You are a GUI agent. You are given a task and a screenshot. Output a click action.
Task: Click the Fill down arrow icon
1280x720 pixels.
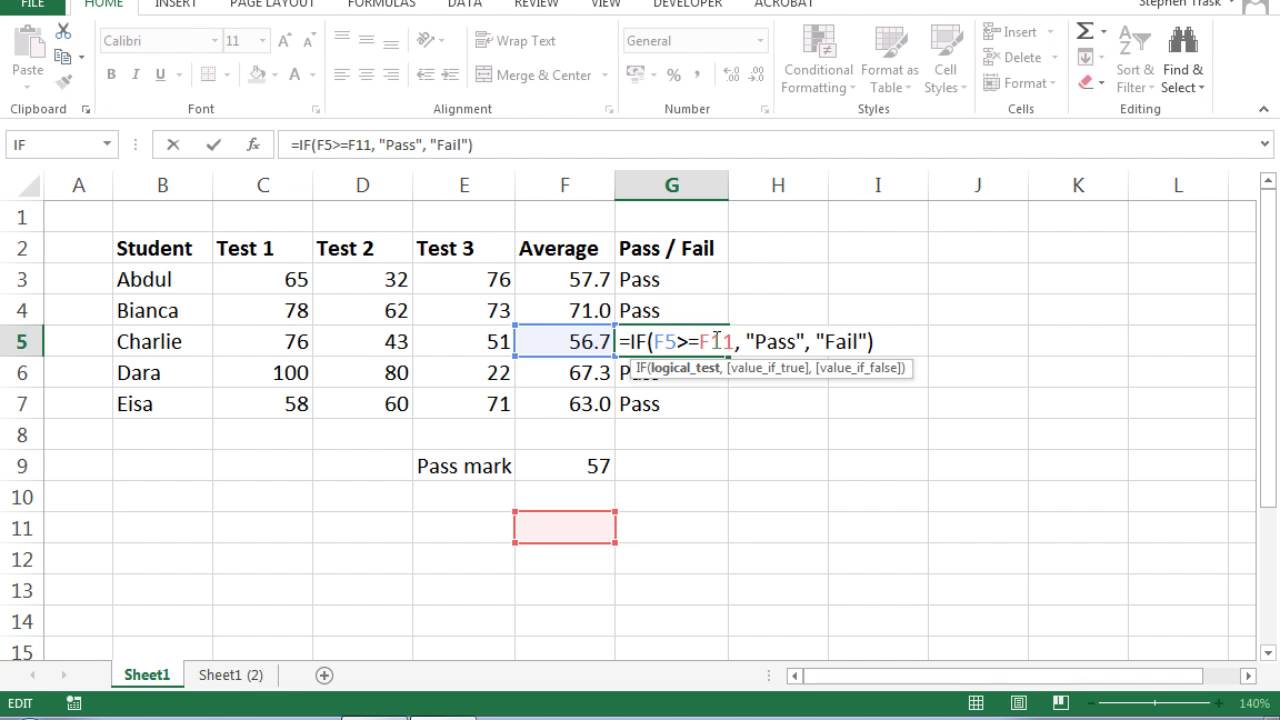coord(1086,58)
